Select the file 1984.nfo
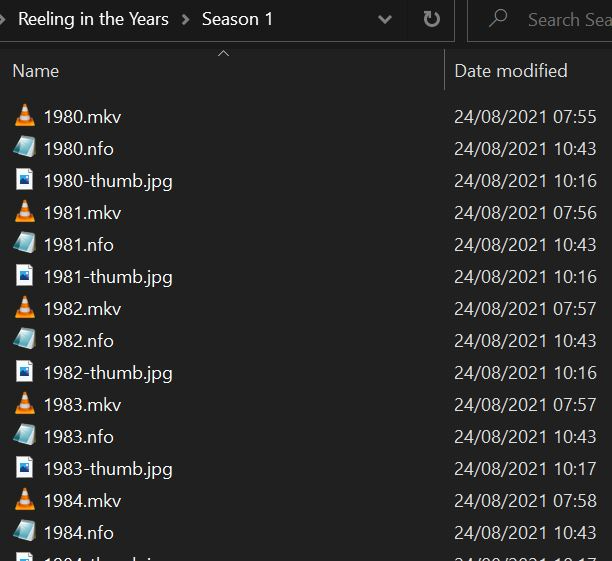 pyautogui.click(x=79, y=532)
